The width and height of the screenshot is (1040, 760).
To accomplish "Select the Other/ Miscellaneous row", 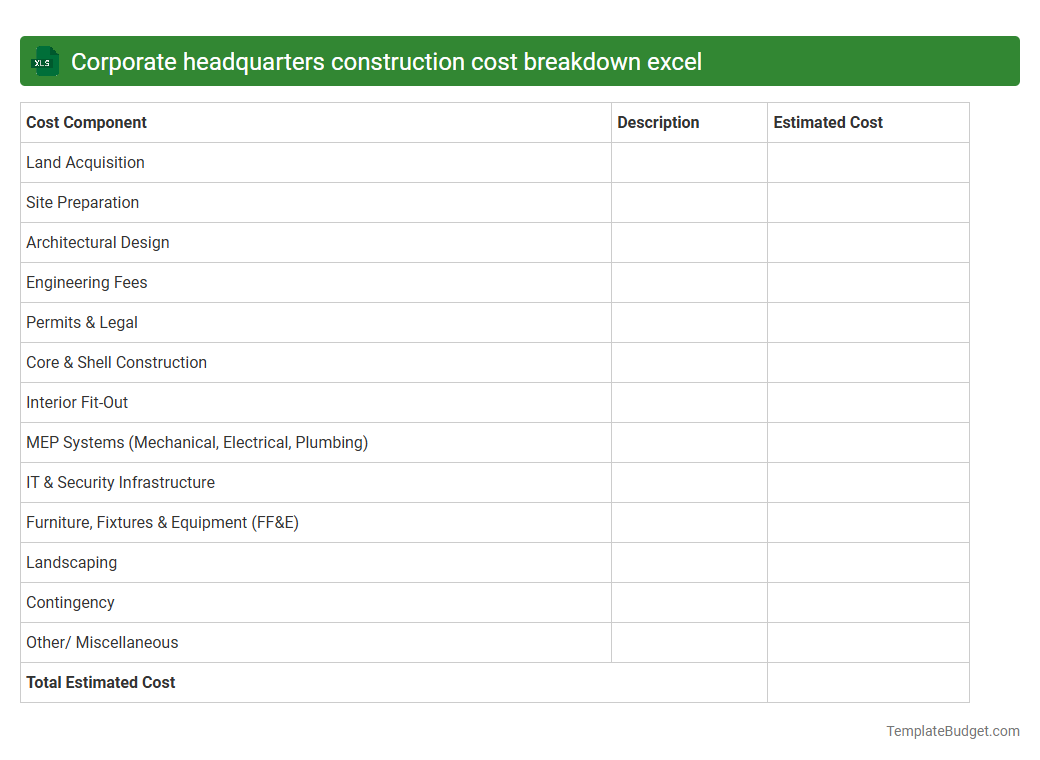I will [102, 642].
